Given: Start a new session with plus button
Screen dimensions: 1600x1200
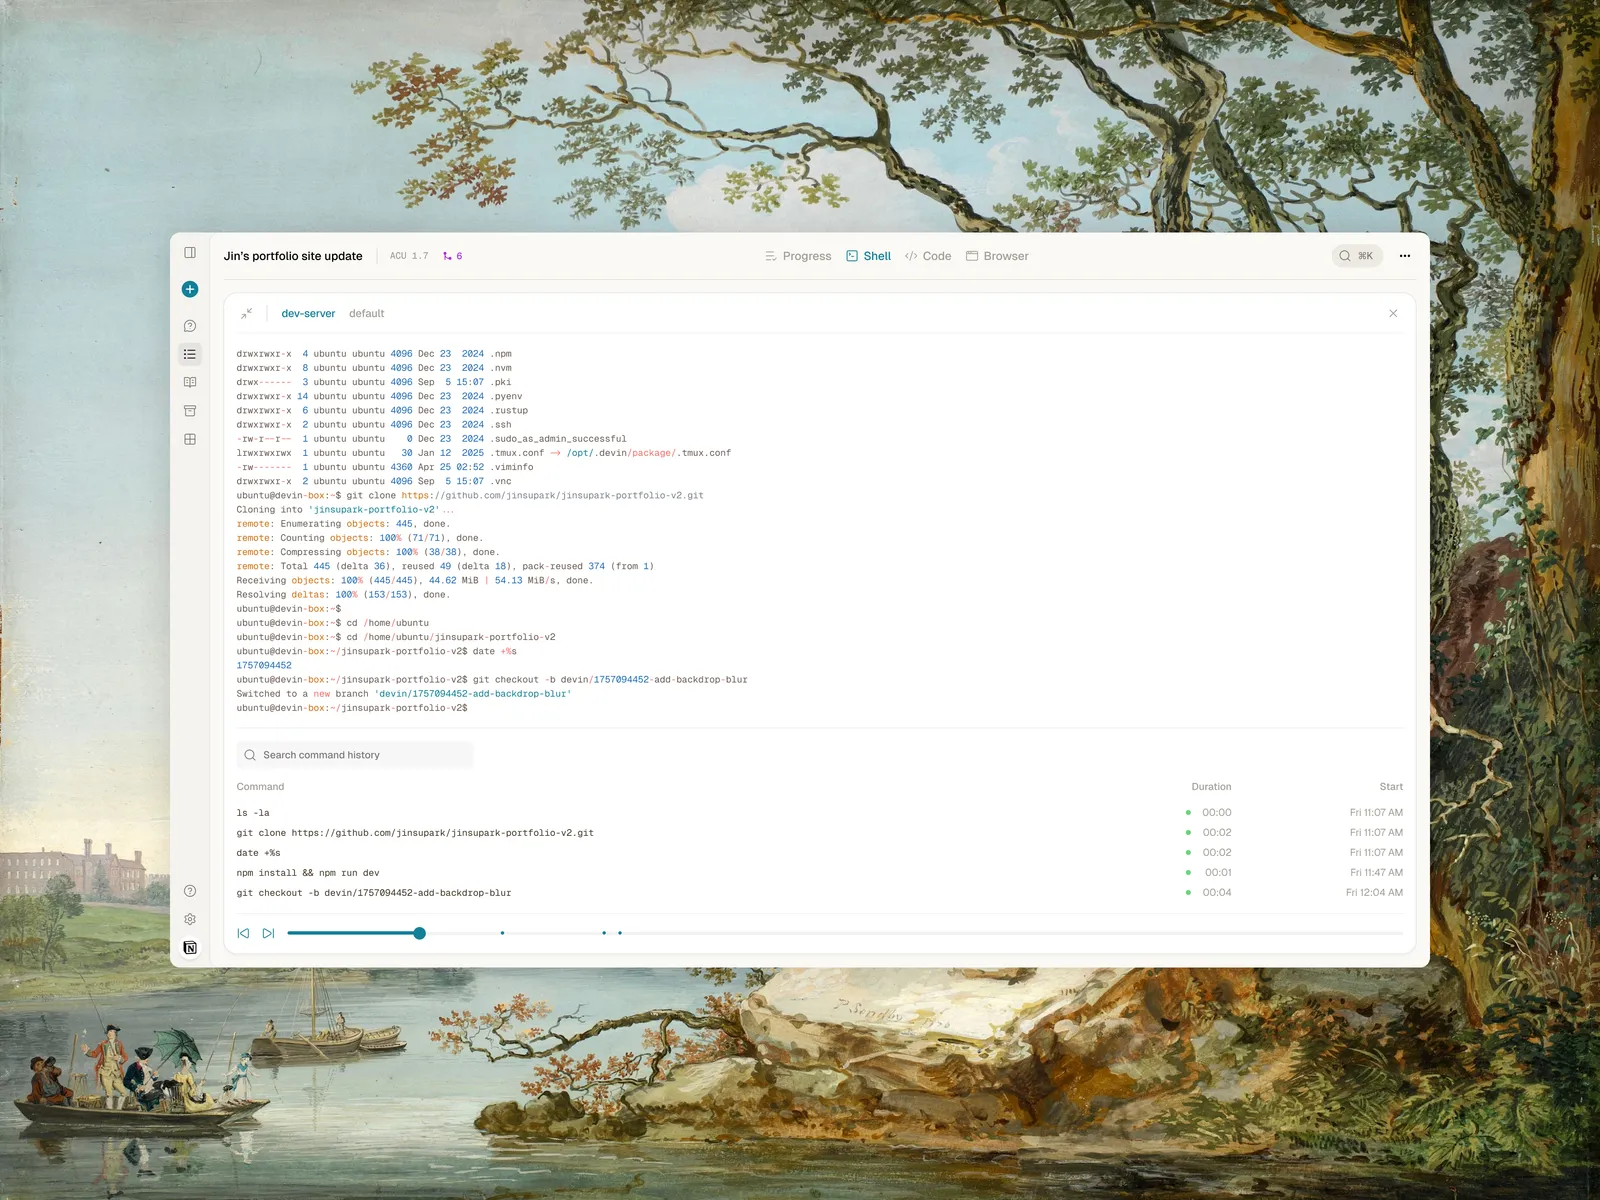Looking at the screenshot, I should [x=190, y=289].
